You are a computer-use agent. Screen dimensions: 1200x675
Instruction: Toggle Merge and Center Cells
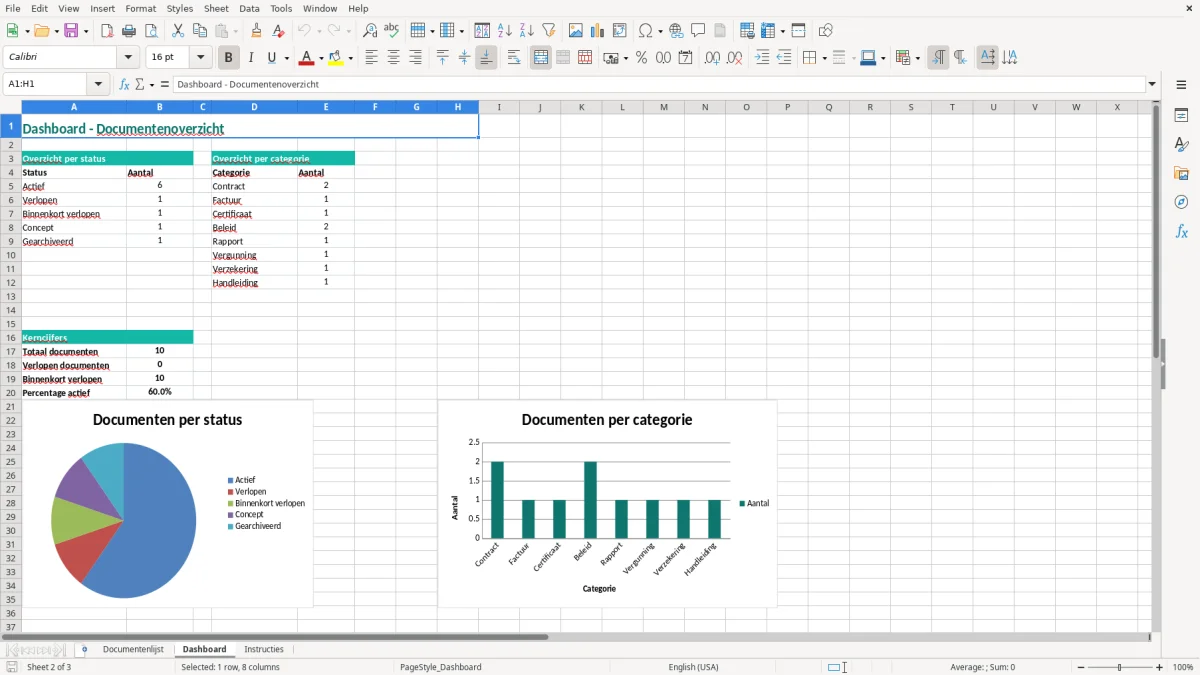[x=541, y=58]
